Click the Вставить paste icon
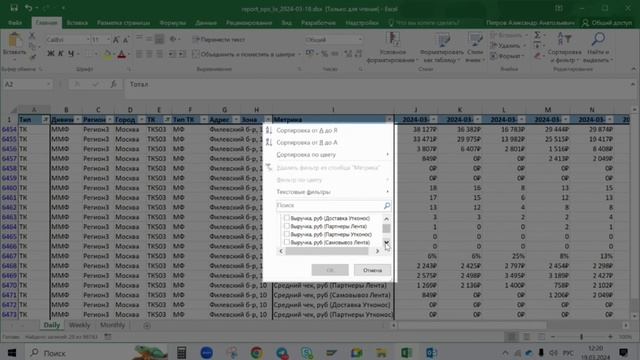This screenshot has height=360, width=640. [15, 40]
